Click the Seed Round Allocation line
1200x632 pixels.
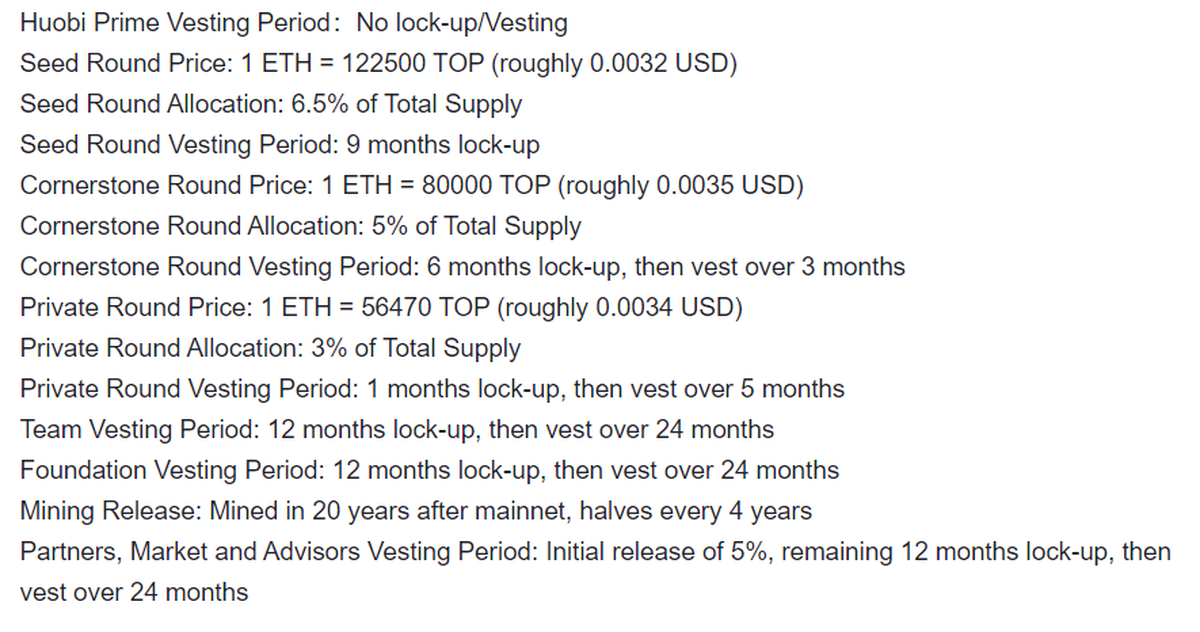pos(270,104)
